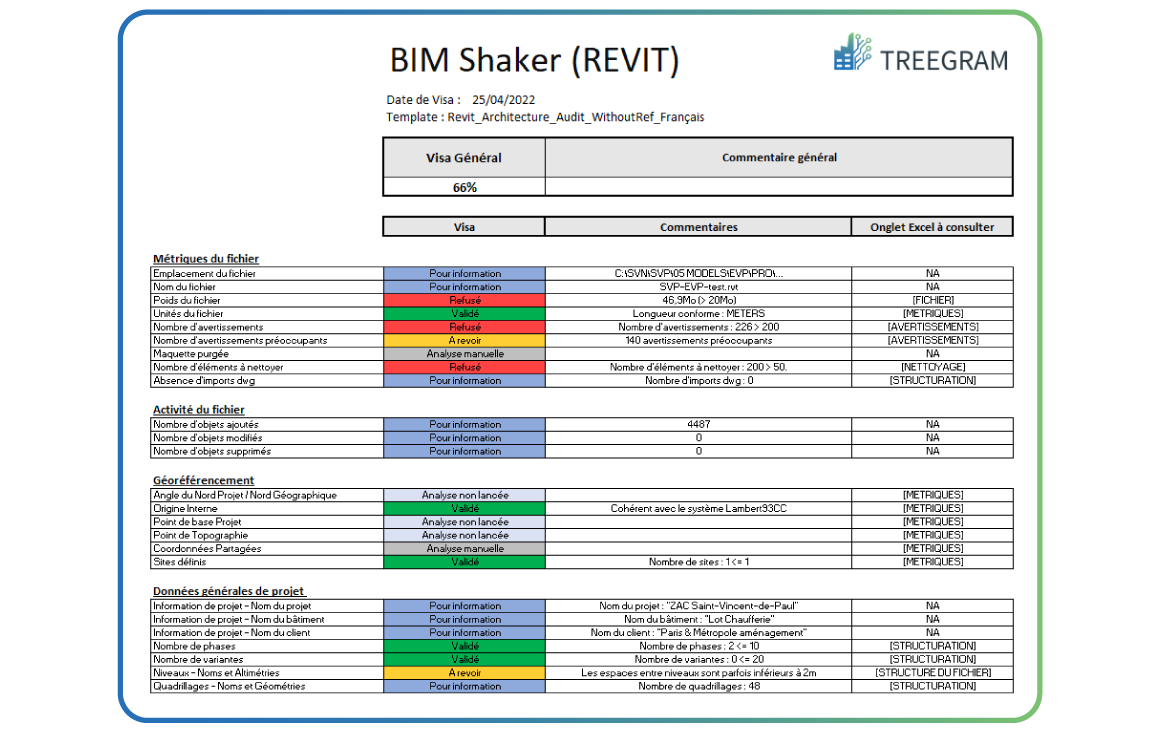Click Cohérent avec le système Lambert93CC cell

[699, 509]
